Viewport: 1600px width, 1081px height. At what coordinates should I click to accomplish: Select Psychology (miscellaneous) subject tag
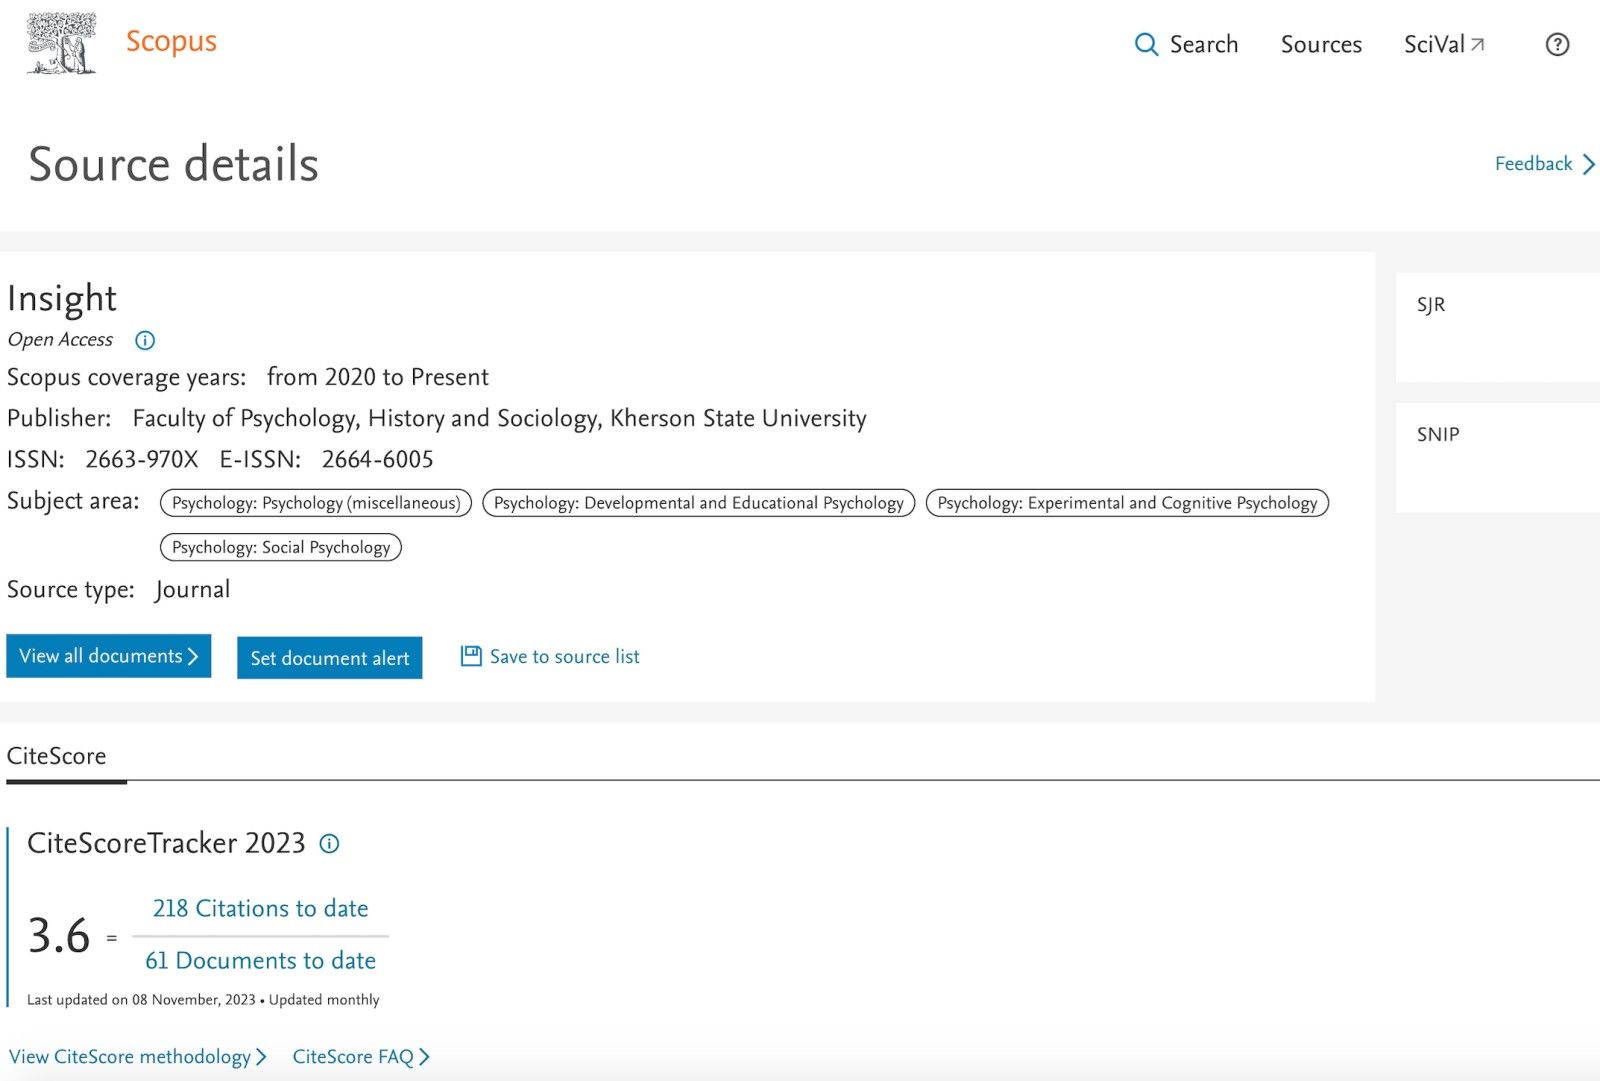316,503
